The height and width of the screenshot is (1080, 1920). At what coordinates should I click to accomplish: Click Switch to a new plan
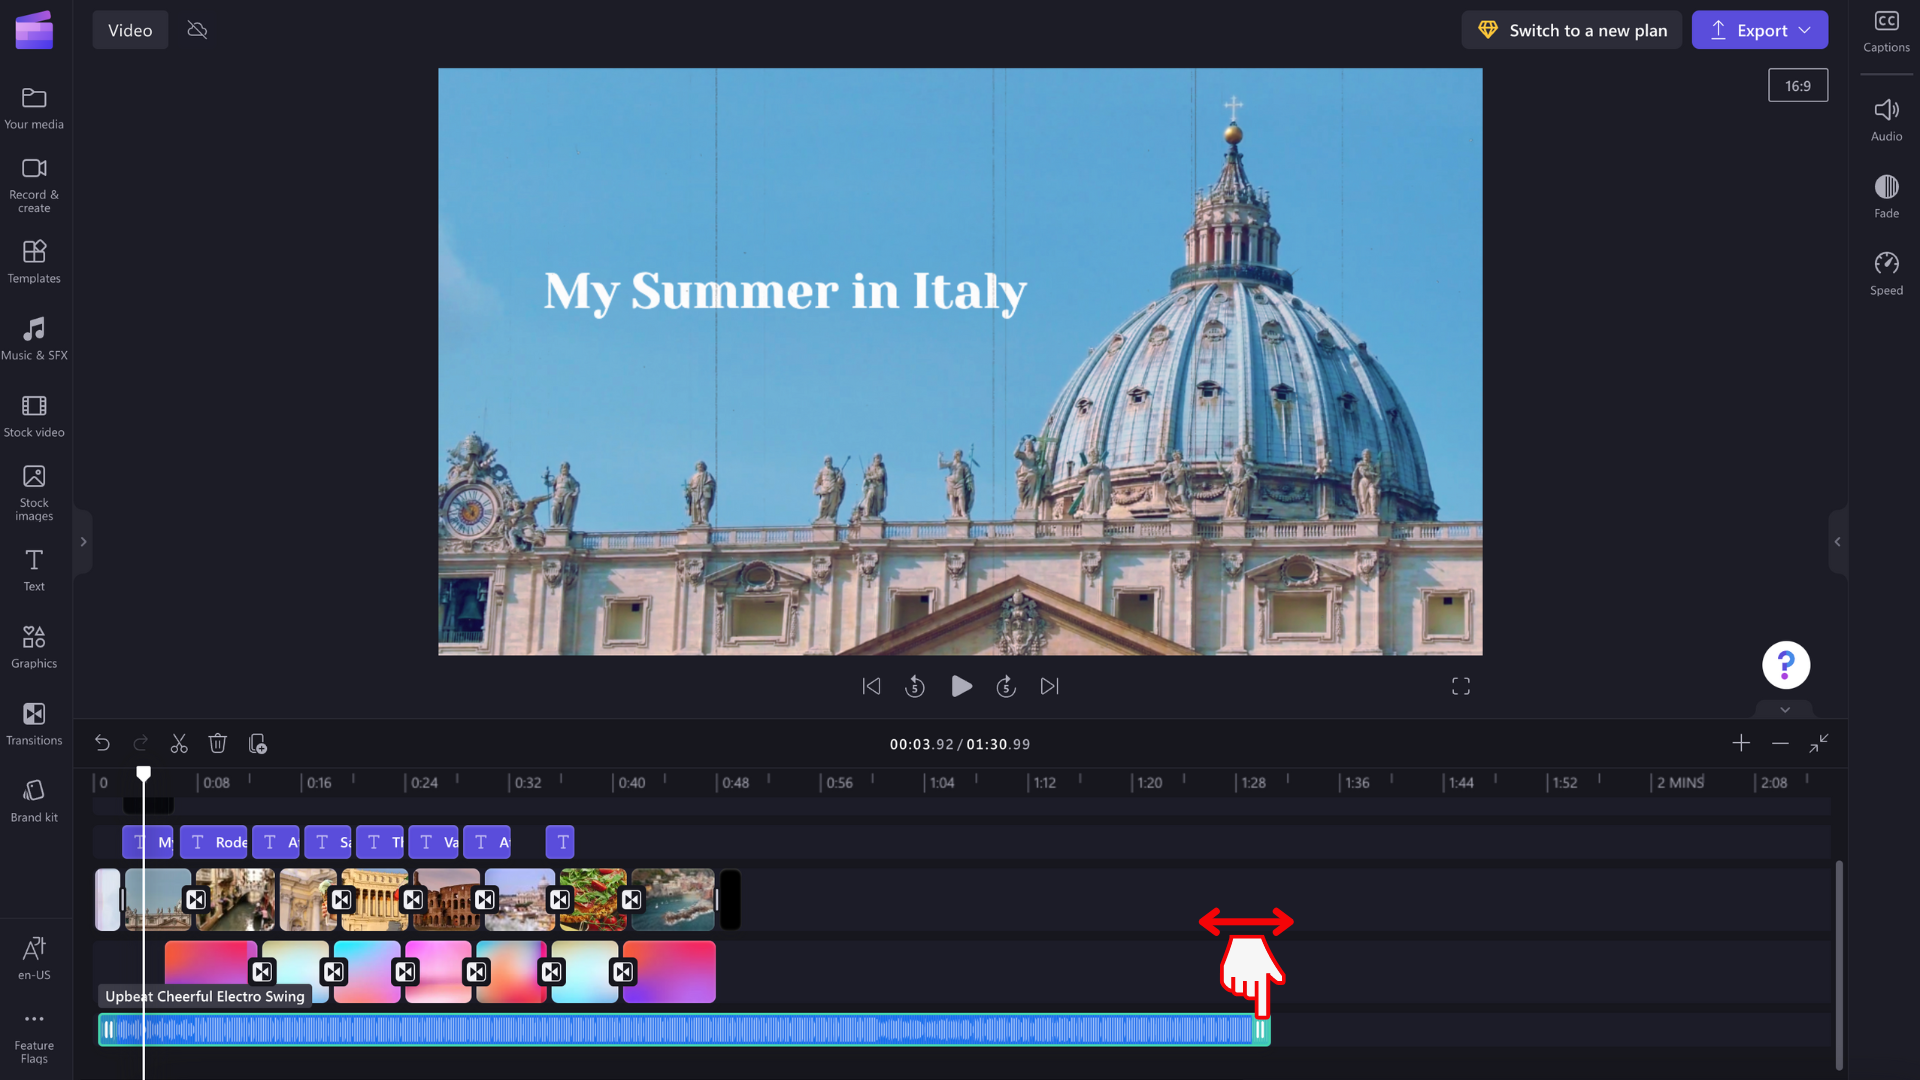tap(1571, 30)
